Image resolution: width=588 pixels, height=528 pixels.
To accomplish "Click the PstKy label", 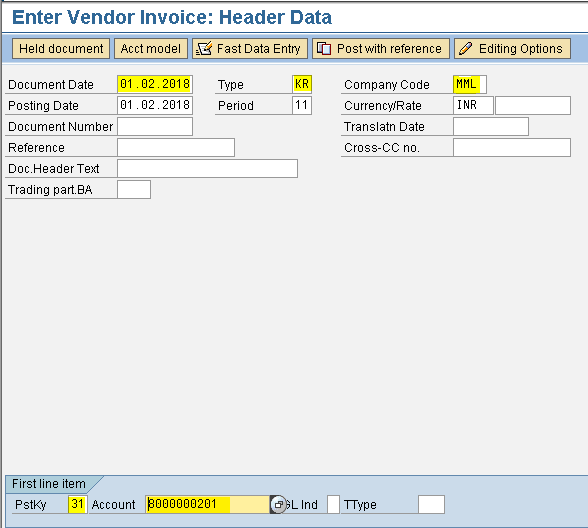I will pos(30,505).
